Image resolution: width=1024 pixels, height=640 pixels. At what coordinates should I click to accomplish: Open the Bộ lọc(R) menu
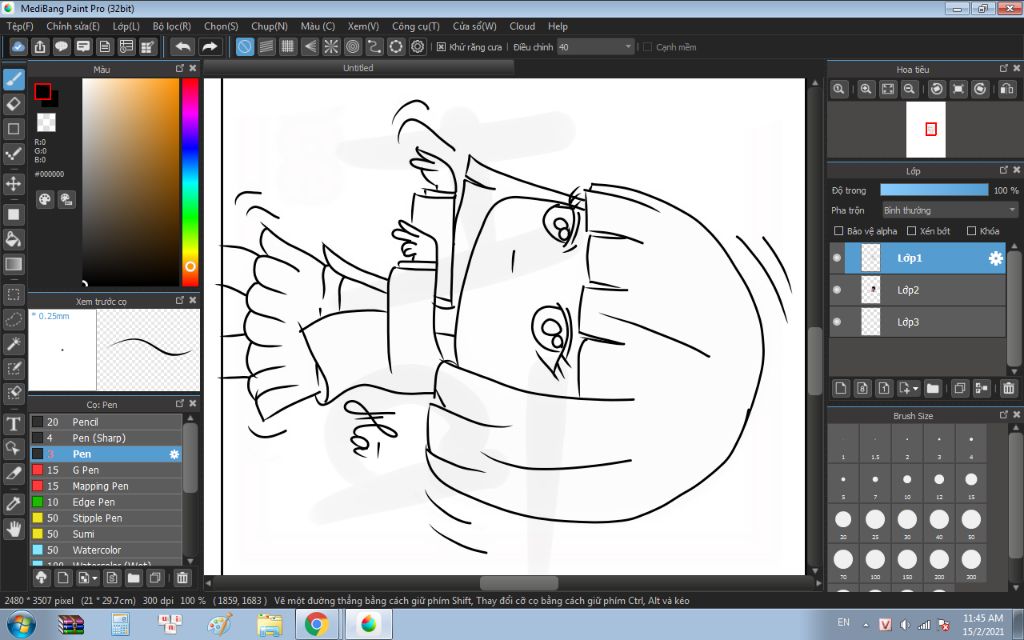pyautogui.click(x=172, y=26)
